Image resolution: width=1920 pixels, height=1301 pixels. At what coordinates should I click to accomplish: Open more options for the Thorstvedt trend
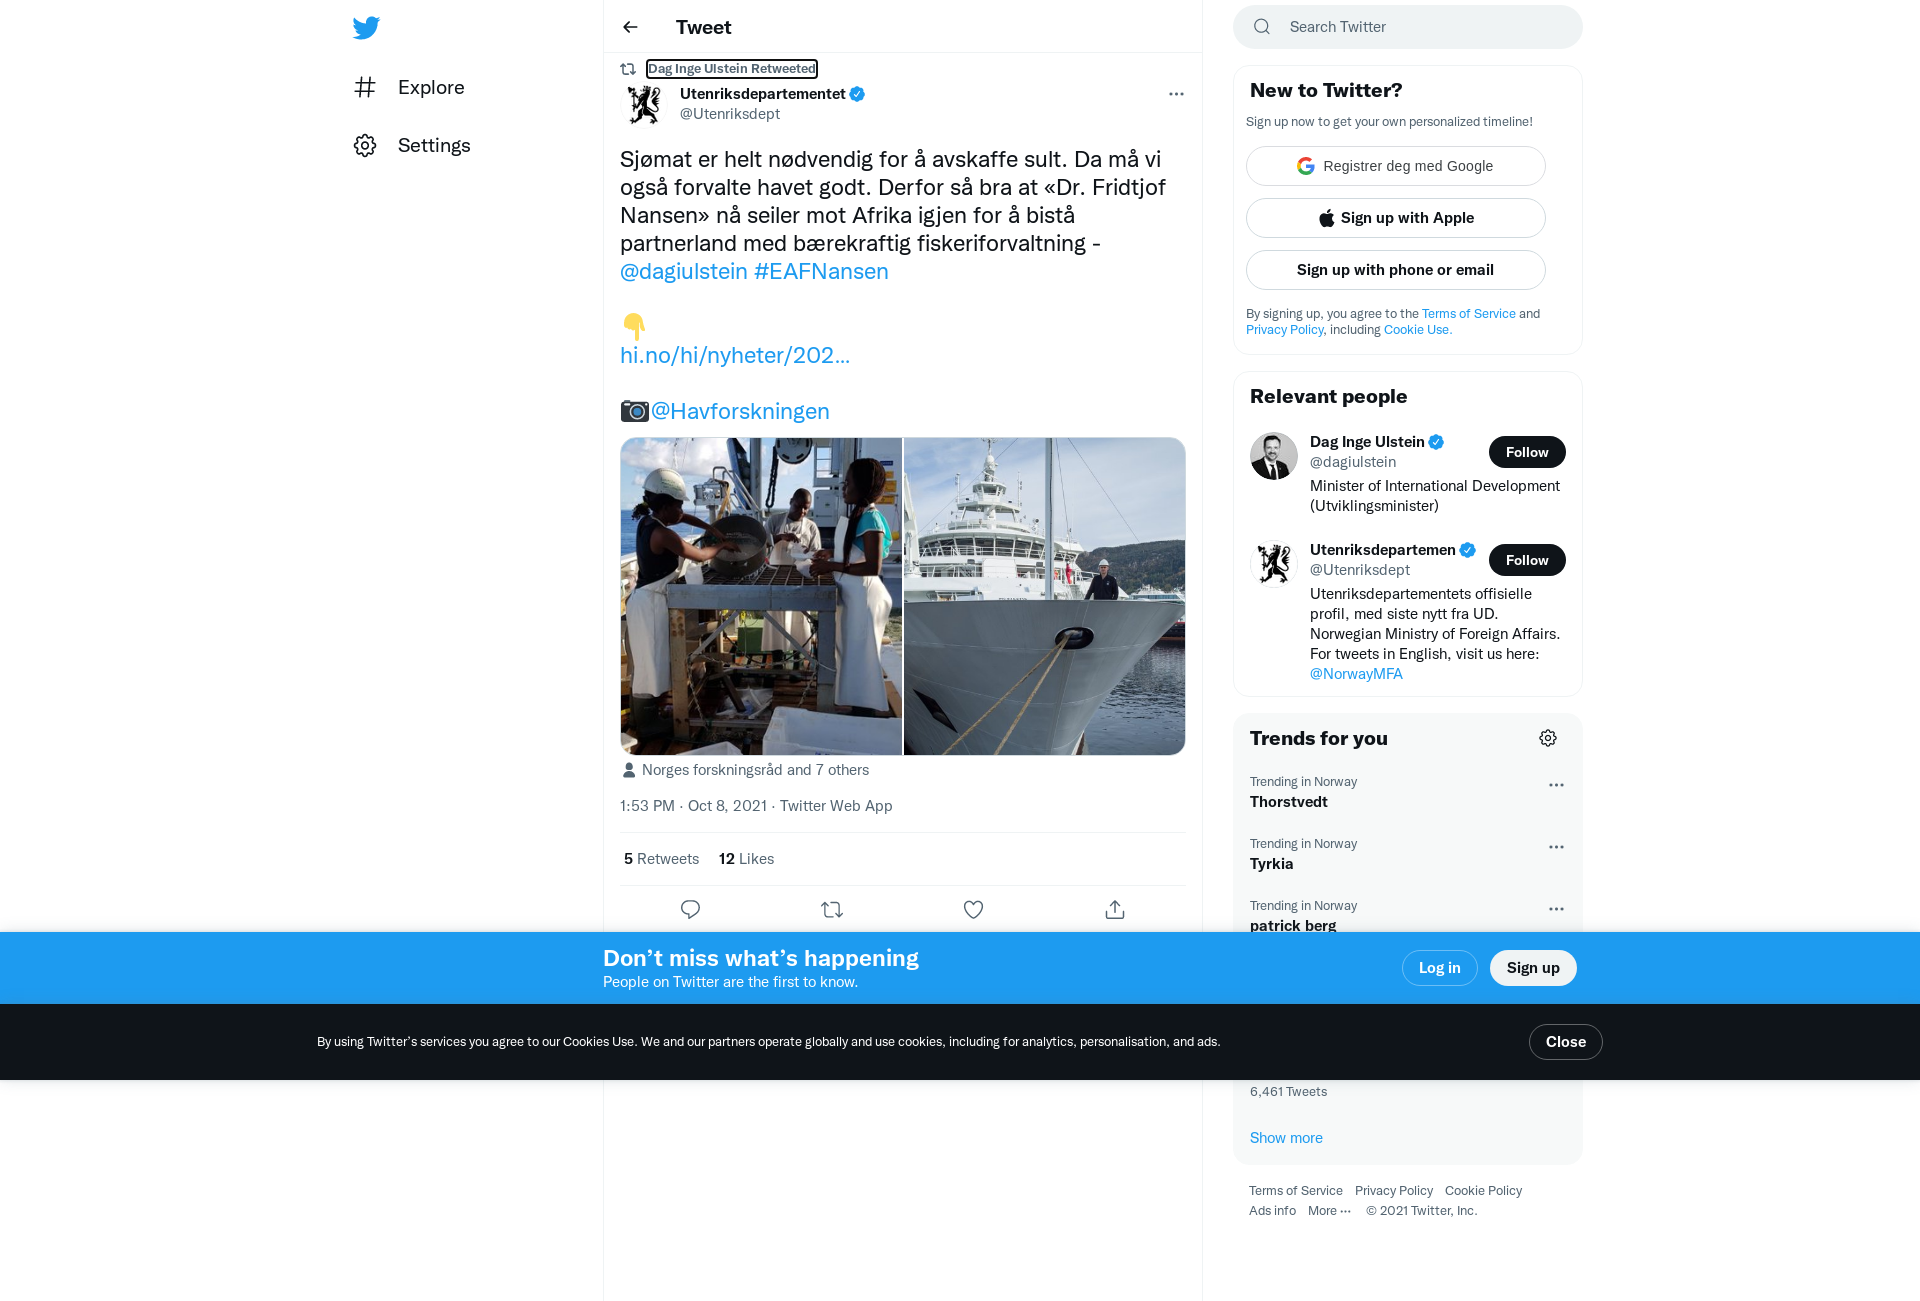click(x=1556, y=785)
